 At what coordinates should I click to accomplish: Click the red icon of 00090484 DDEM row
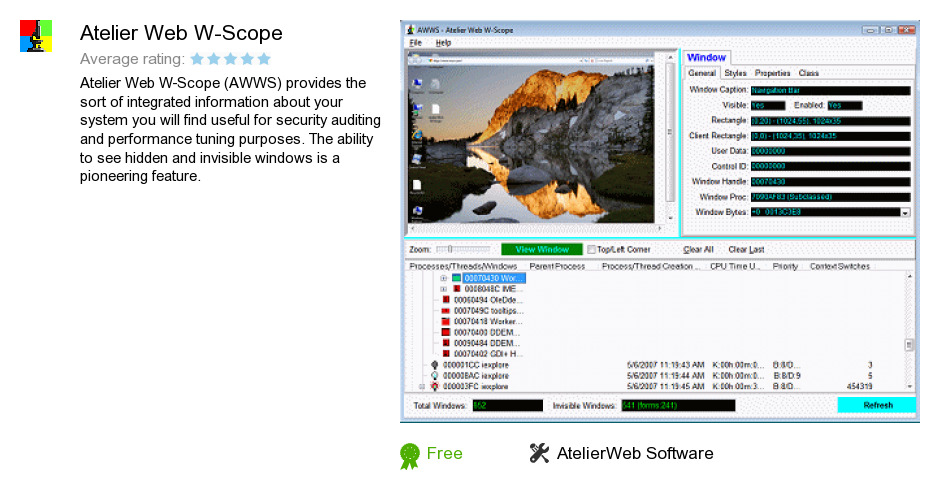click(446, 343)
